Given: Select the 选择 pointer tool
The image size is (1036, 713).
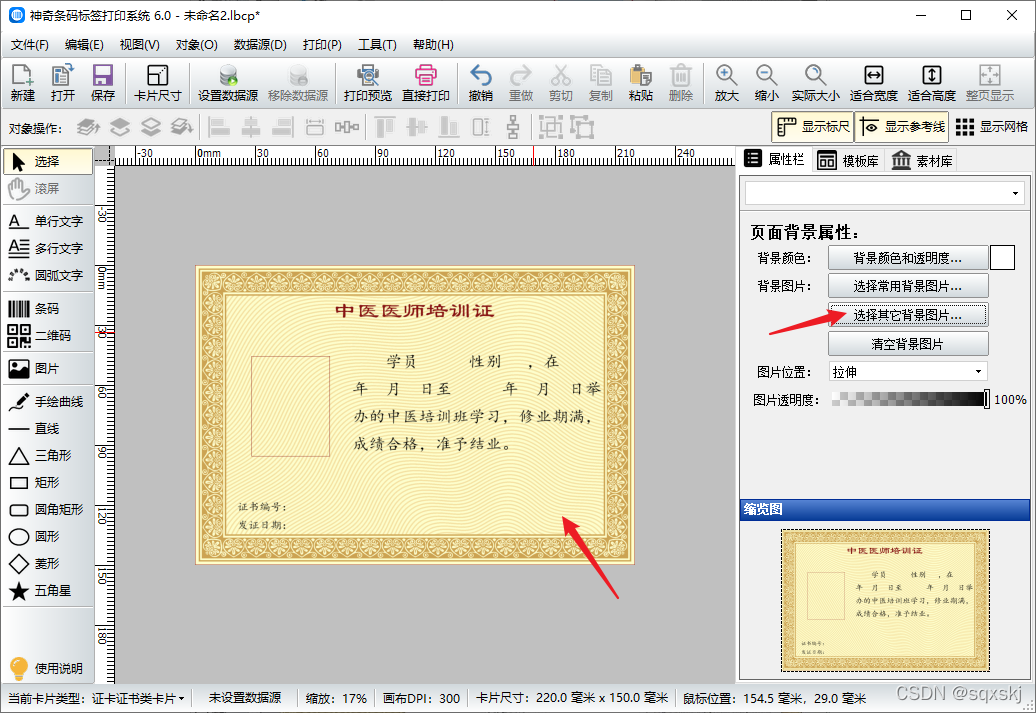Looking at the screenshot, I should (48, 161).
